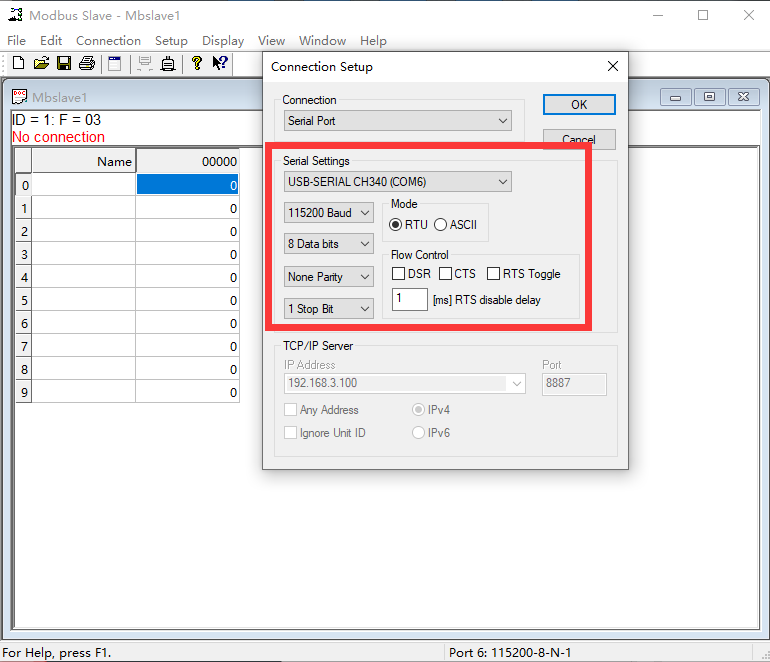Click the serial connector toolbar icon

click(168, 64)
